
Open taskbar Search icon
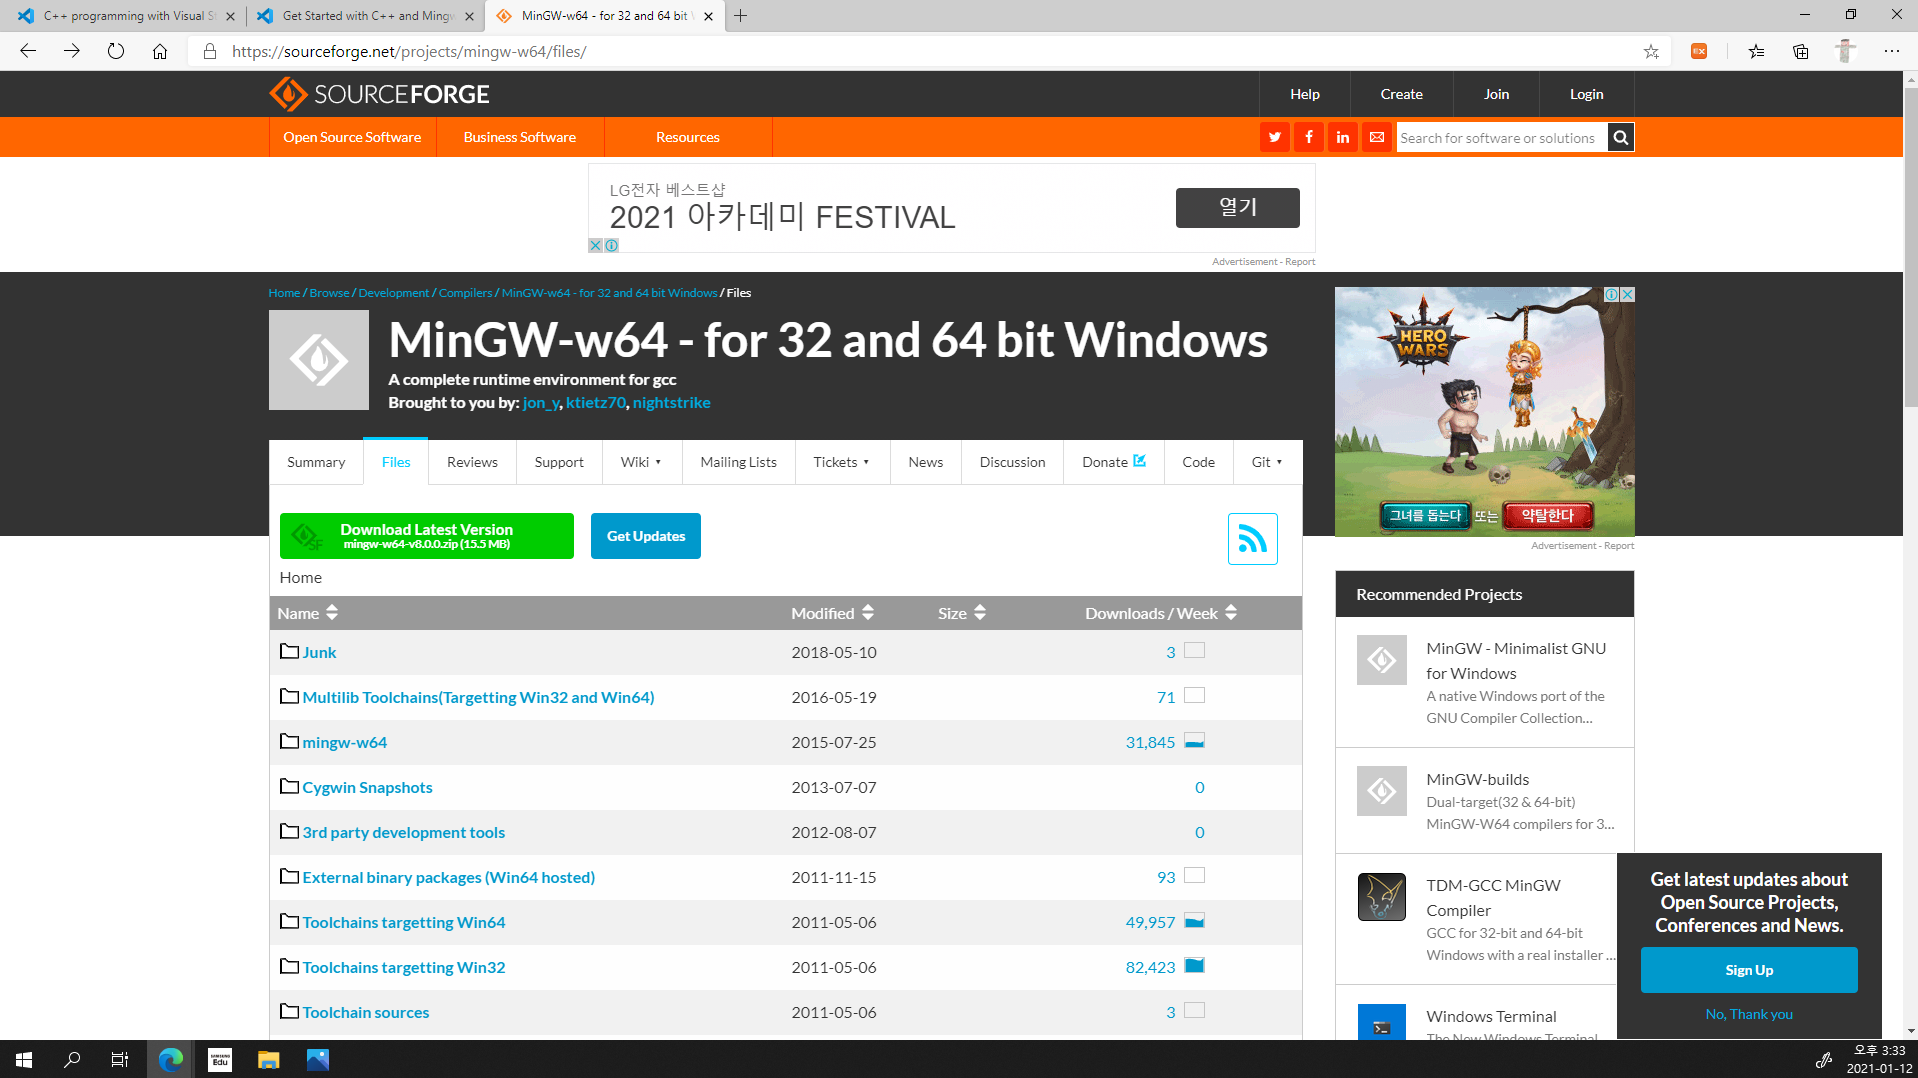coord(72,1059)
